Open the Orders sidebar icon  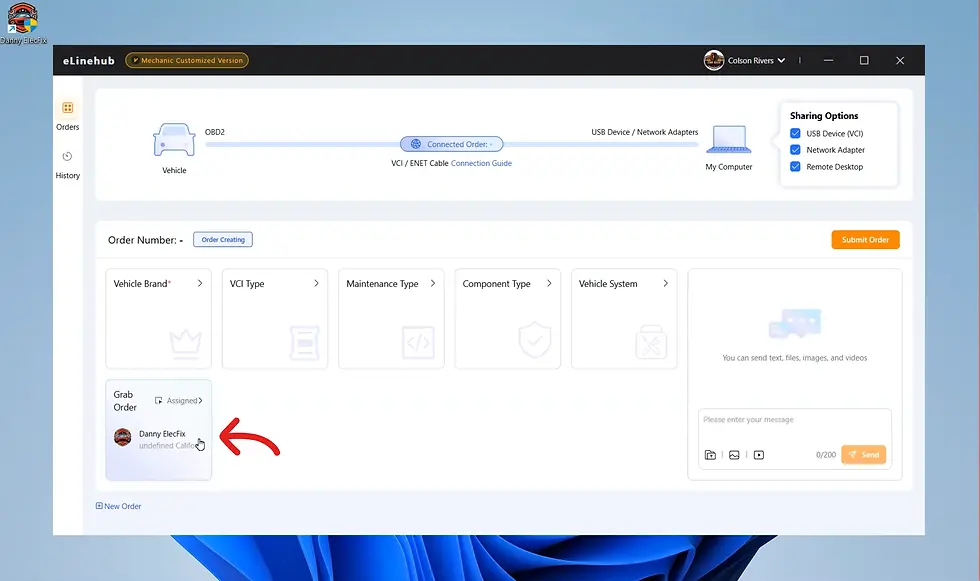coord(68,108)
